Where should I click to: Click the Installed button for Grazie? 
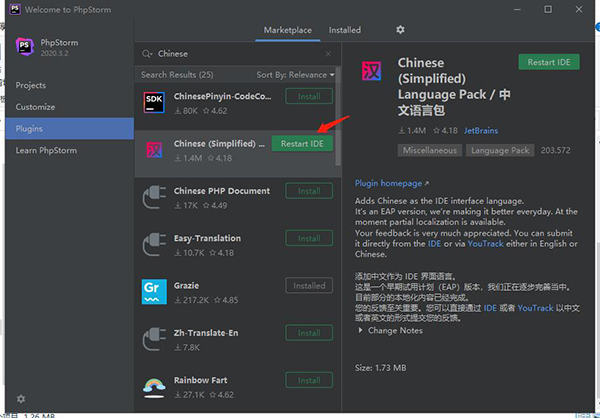(309, 286)
